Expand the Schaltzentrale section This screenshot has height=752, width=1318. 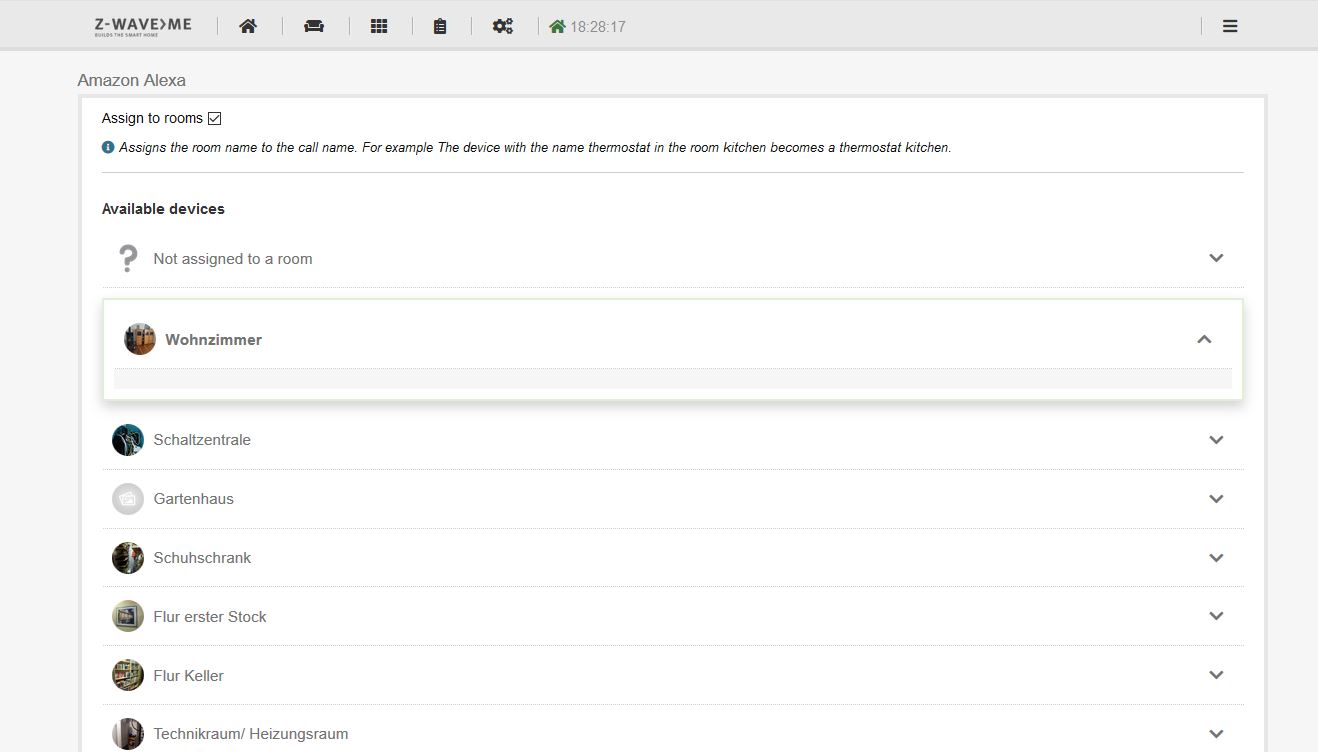[1216, 440]
